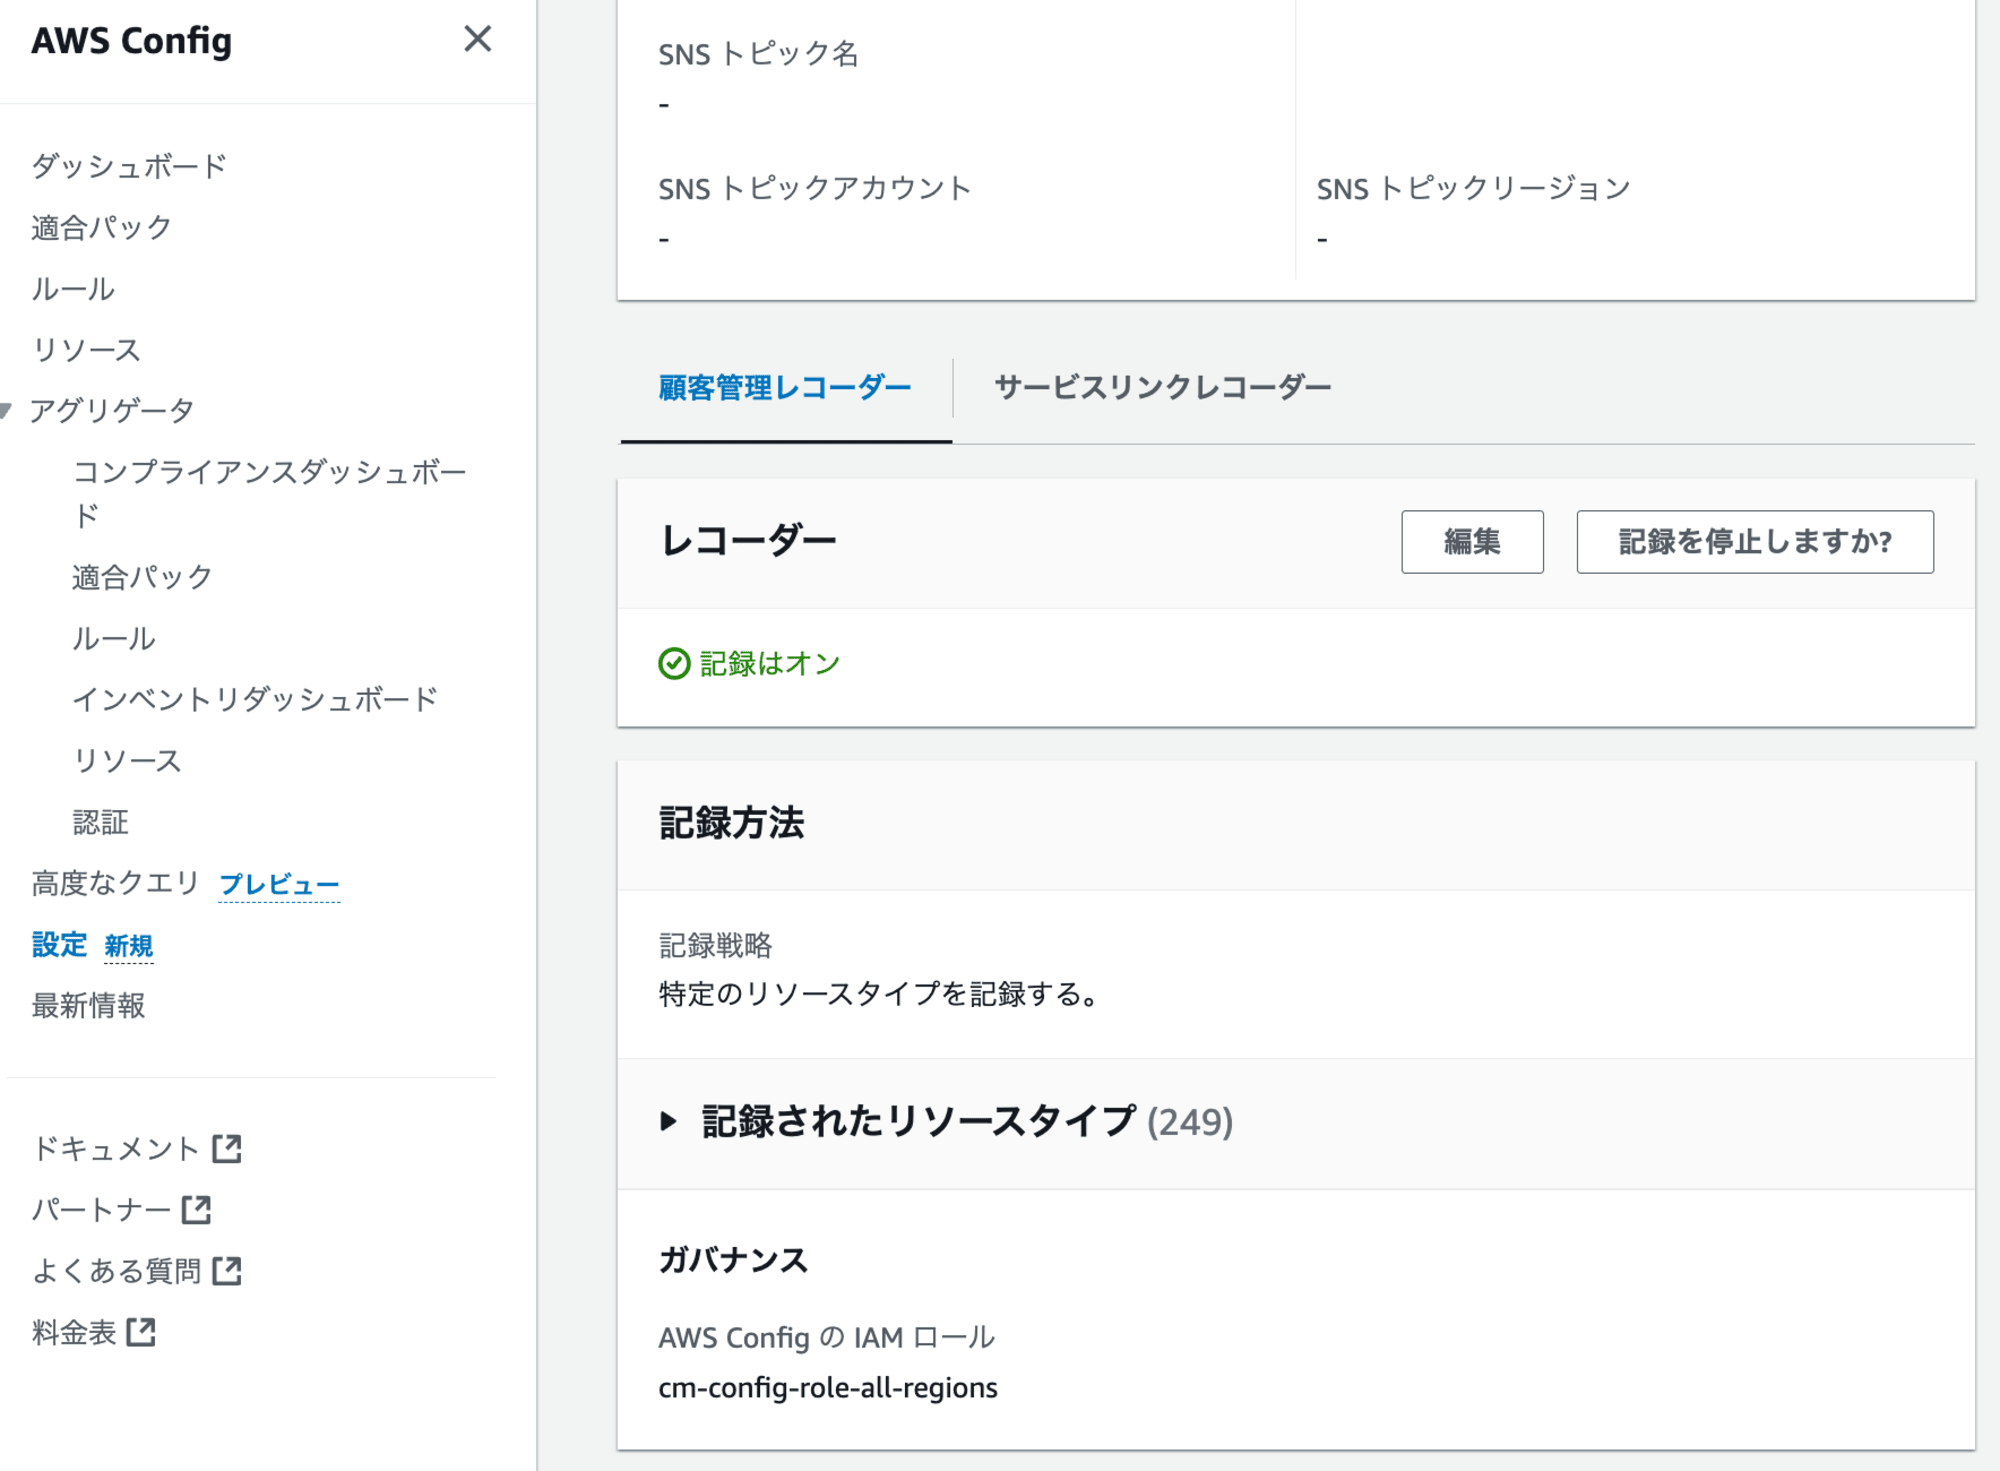2000x1471 pixels.
Task: Close the AWS Config sidebar panel
Action: point(478,39)
